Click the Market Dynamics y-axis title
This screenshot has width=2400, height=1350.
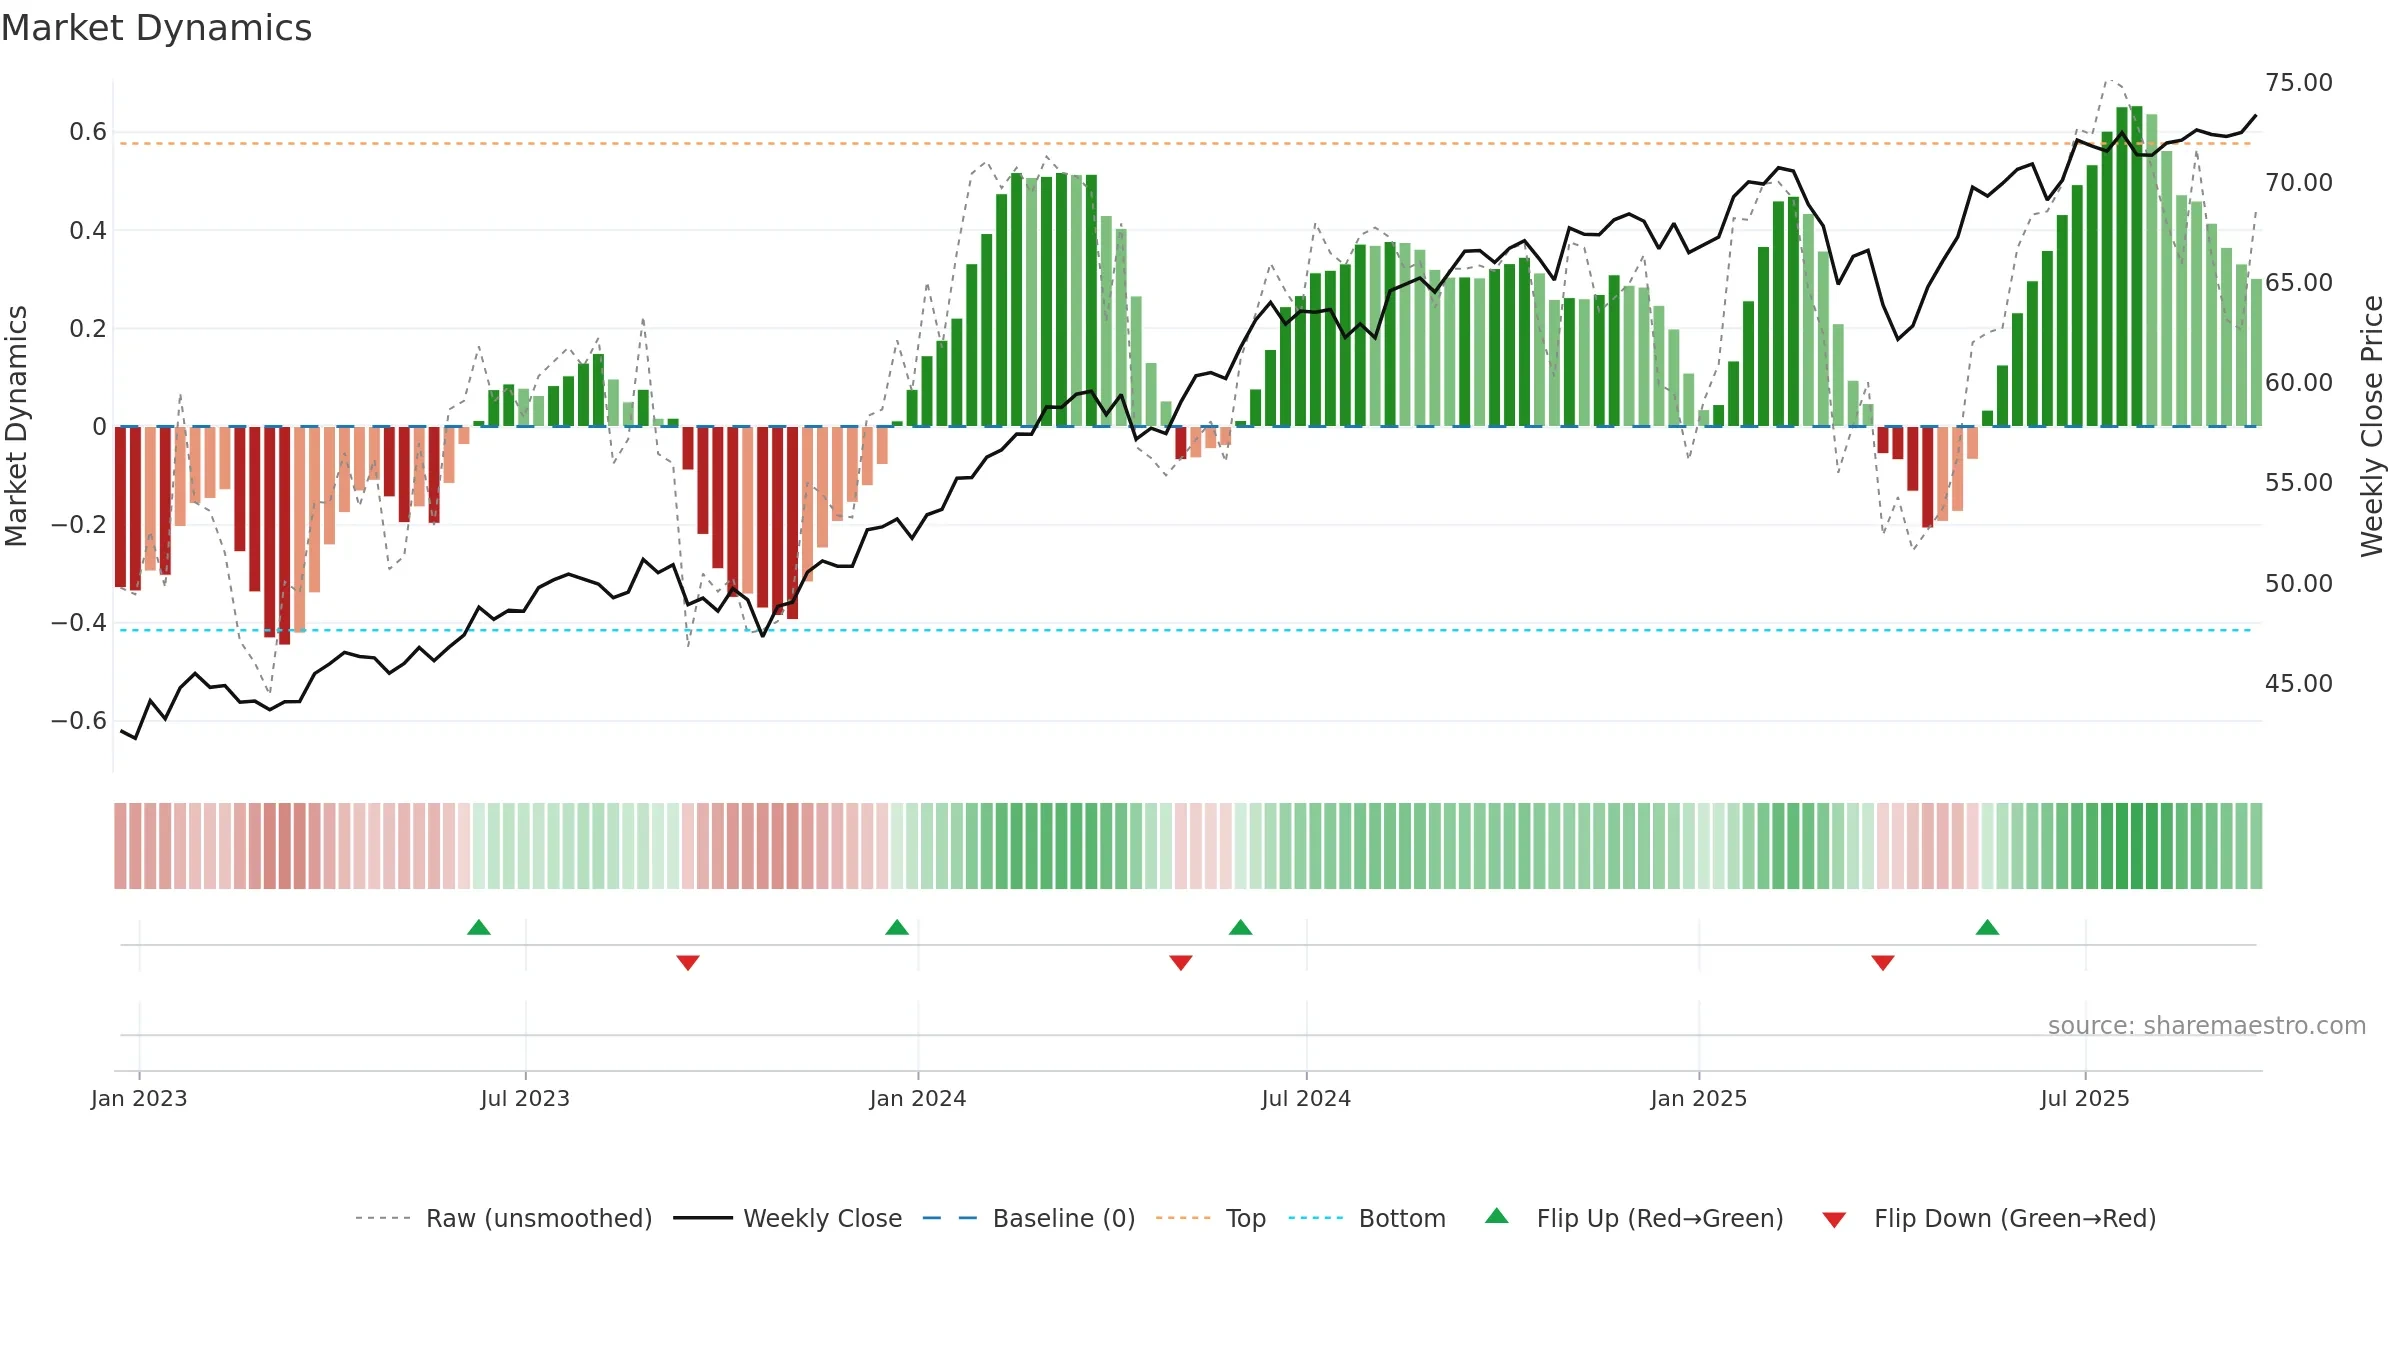pos(16,426)
